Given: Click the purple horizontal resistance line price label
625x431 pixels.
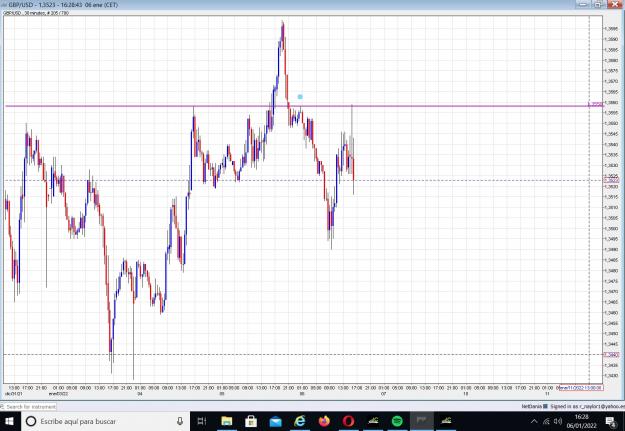Looking at the screenshot, I should 596,104.
